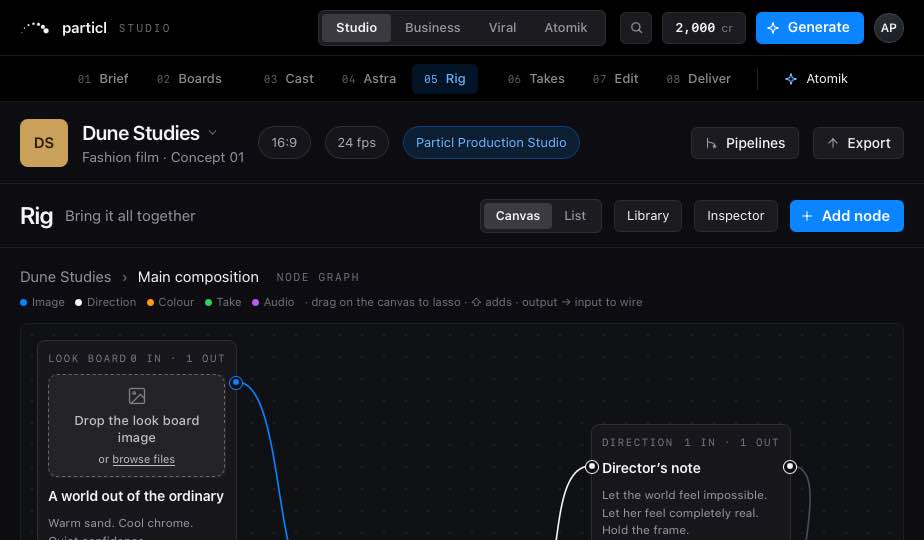The image size is (924, 540).
Task: Click the LOOK BOARD node header label
Action: click(87, 358)
